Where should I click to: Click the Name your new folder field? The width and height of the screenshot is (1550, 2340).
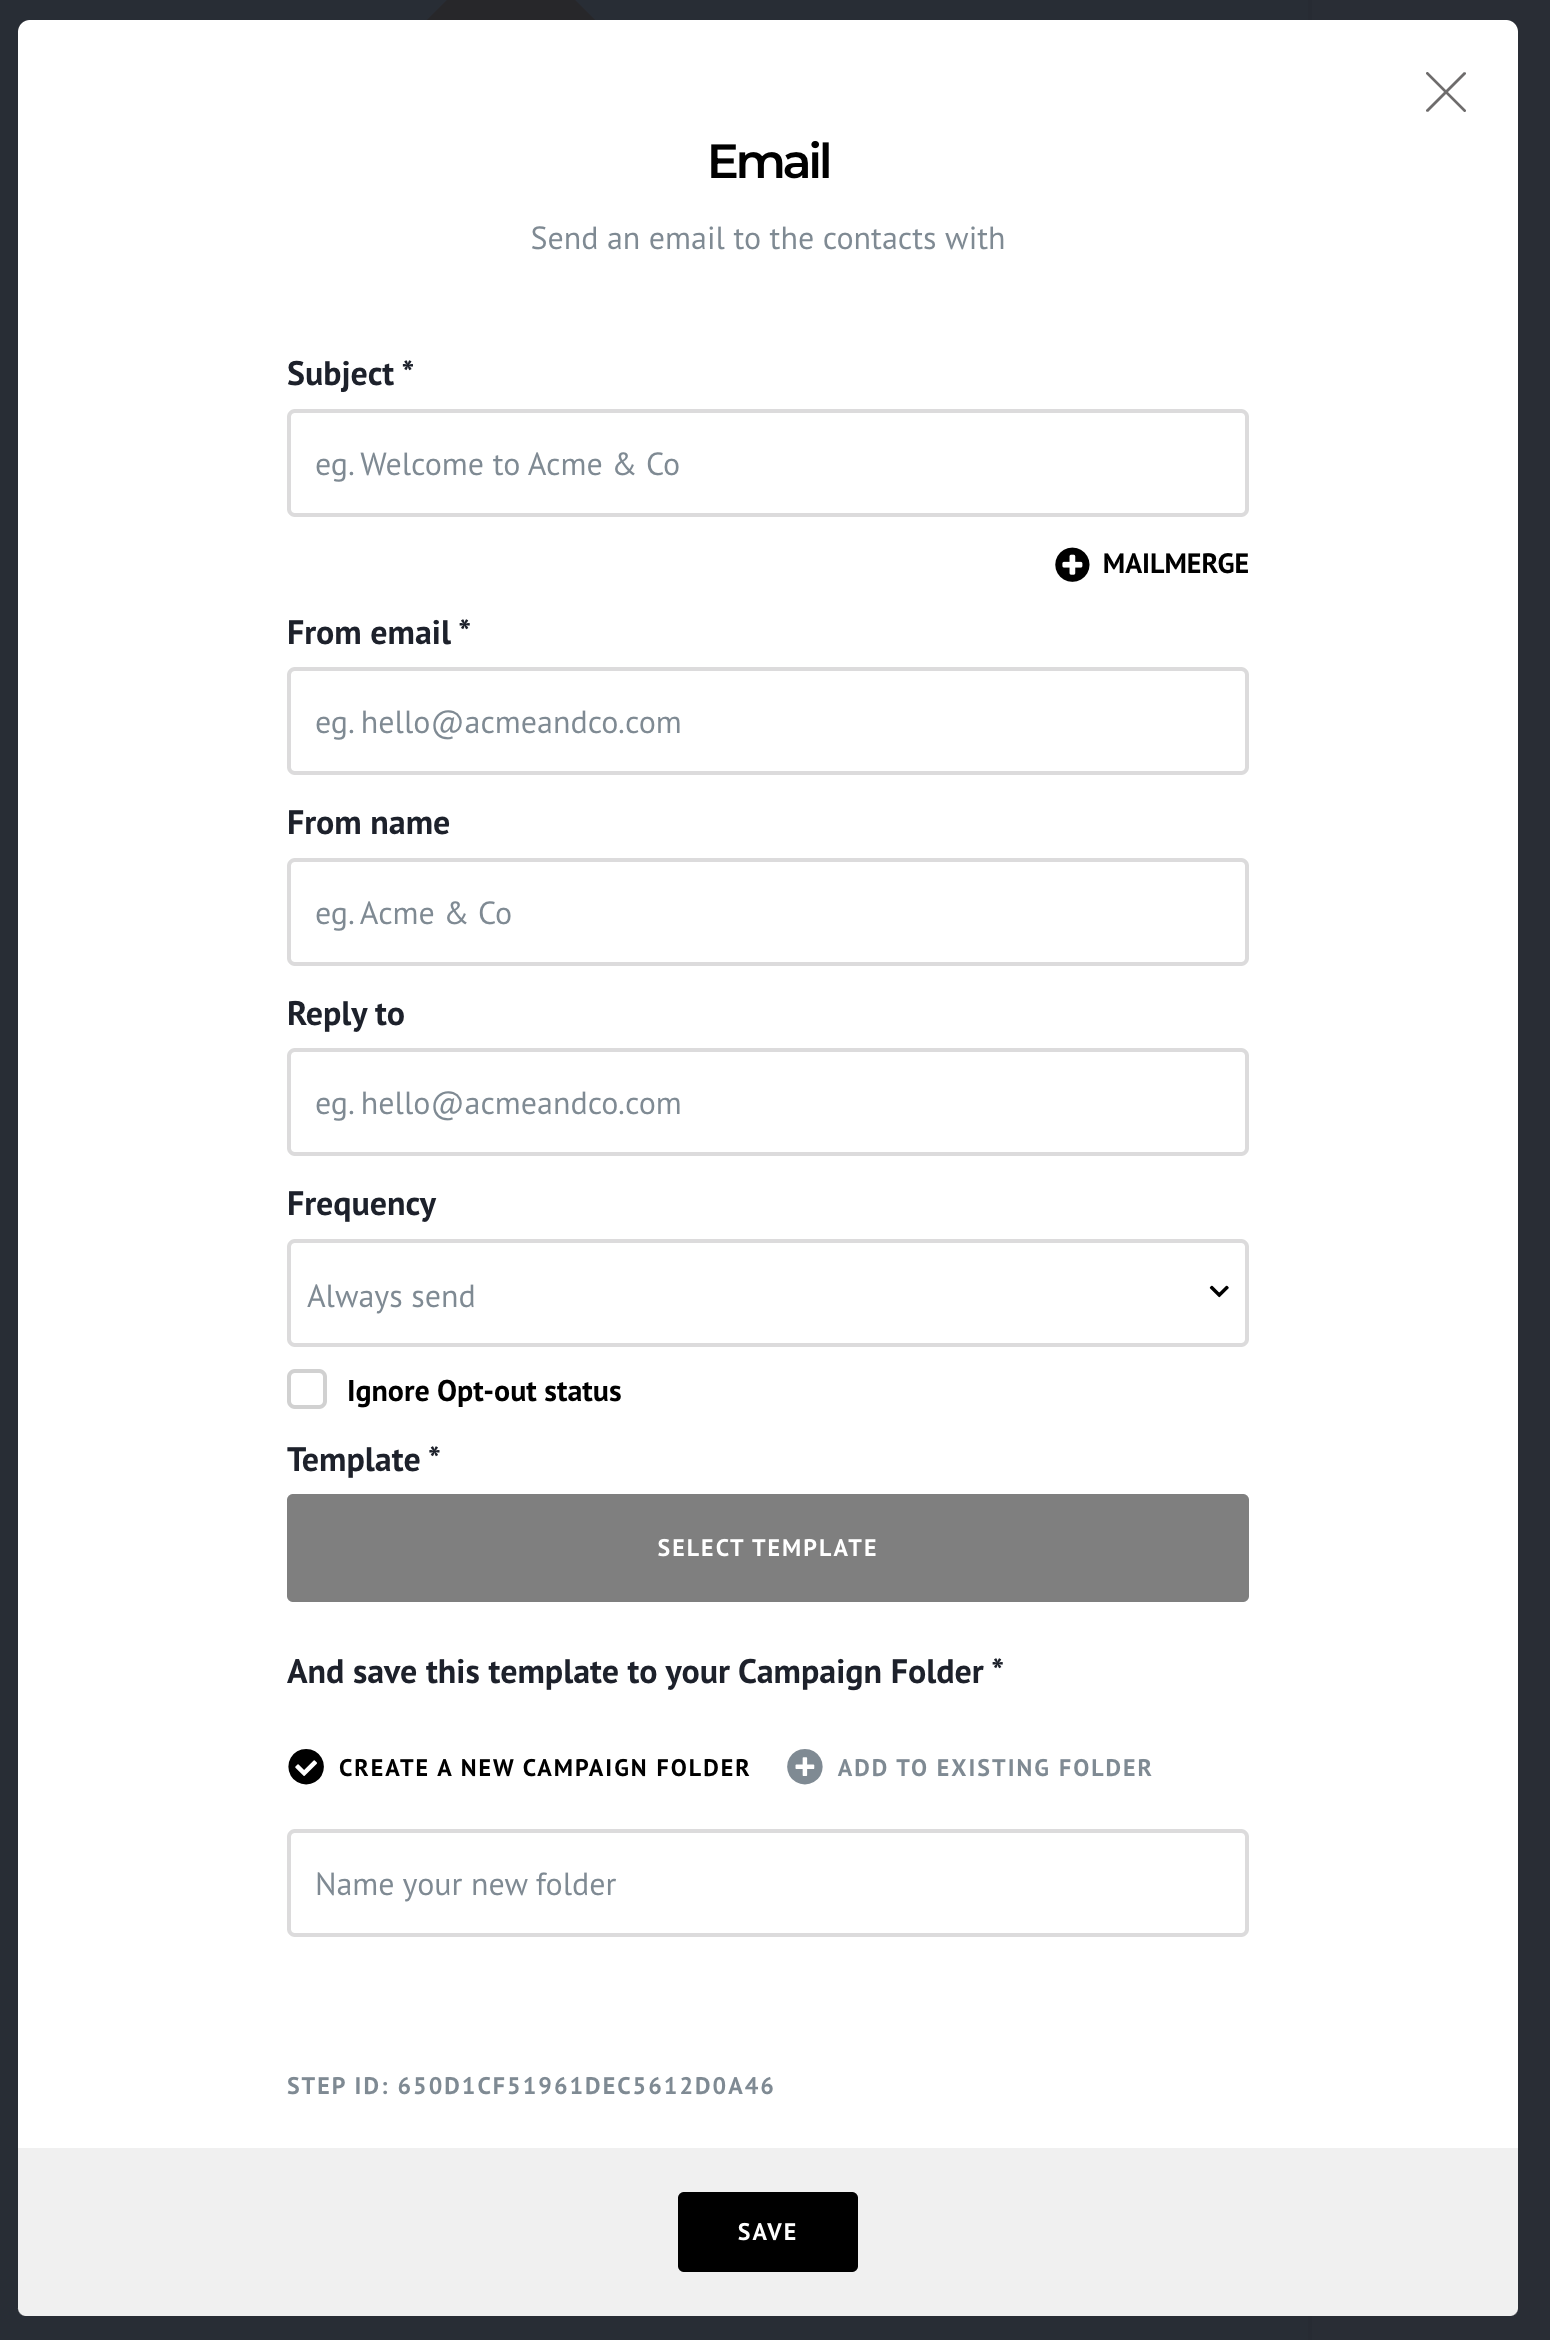coord(768,1883)
